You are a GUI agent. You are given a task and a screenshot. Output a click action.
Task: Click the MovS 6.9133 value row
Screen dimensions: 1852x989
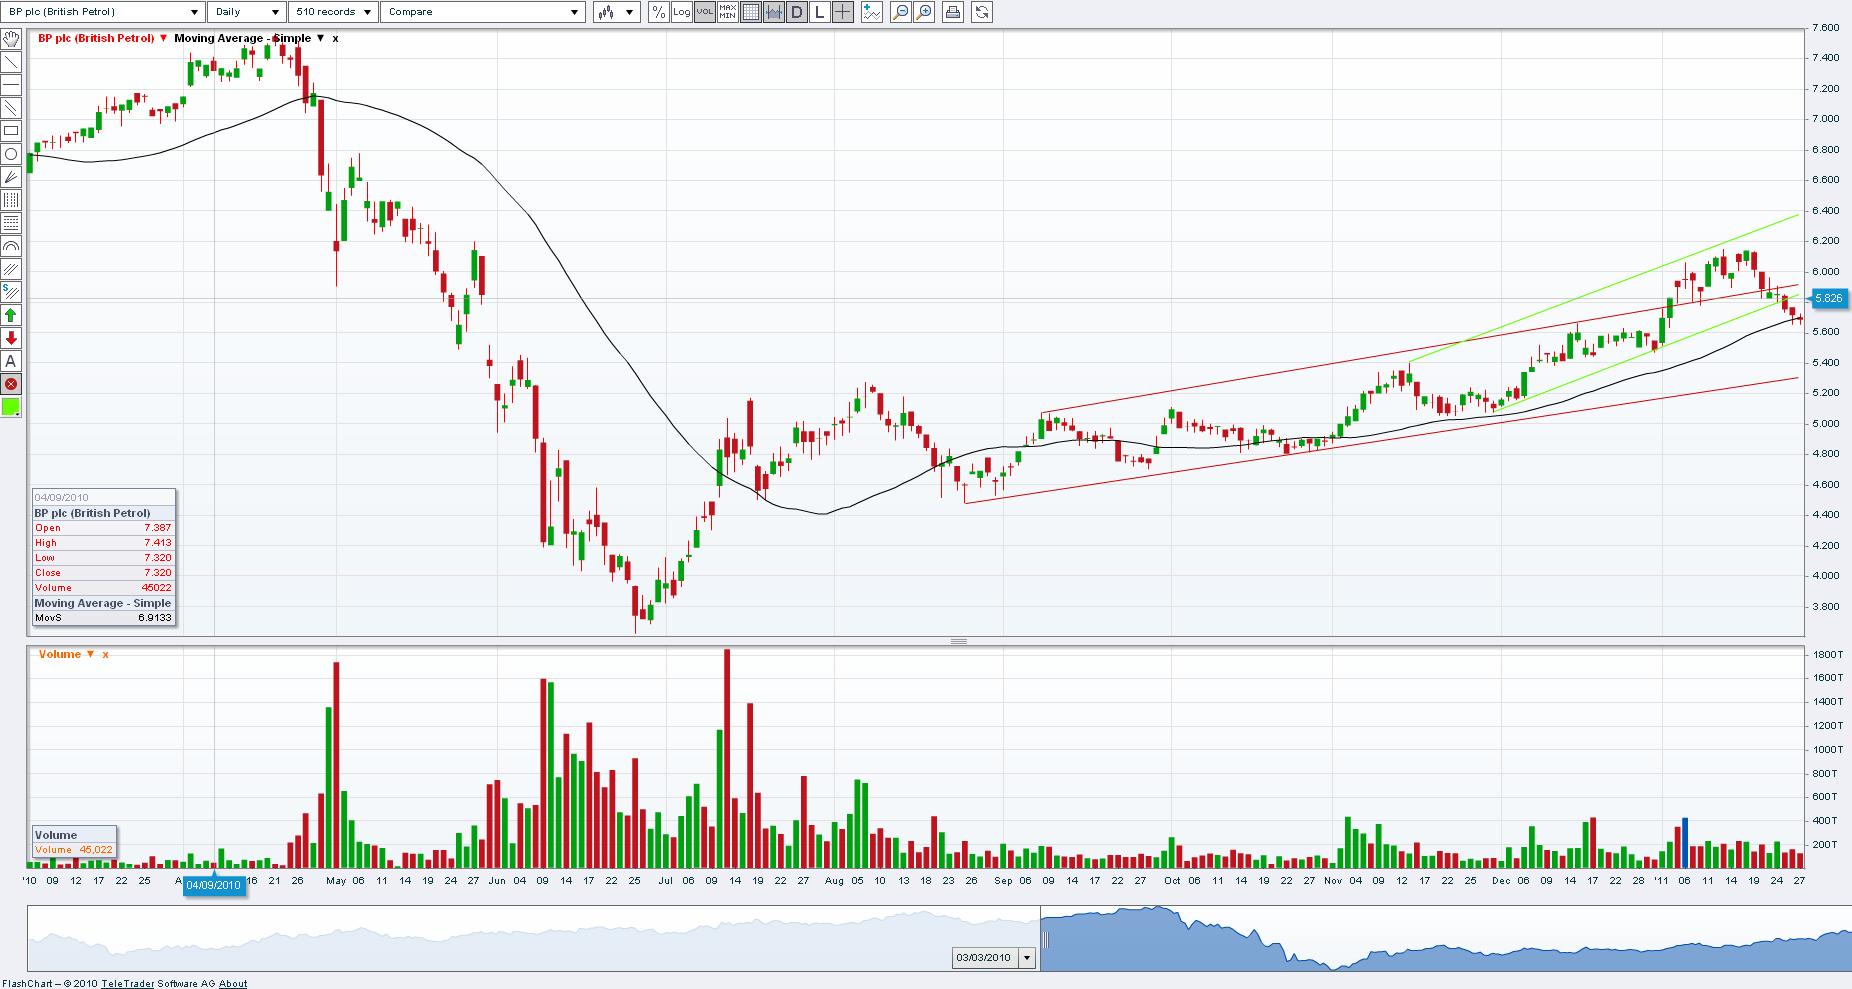[103, 618]
